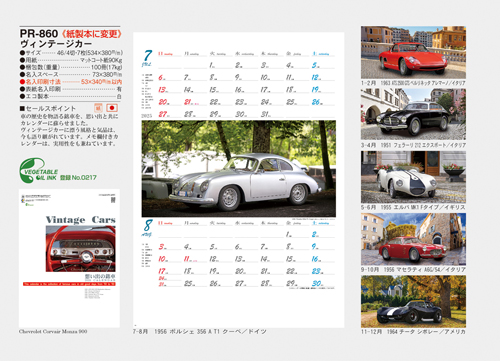The image size is (500, 361).
Task: Click the セールスポイント heading
Action: (x=48, y=108)
